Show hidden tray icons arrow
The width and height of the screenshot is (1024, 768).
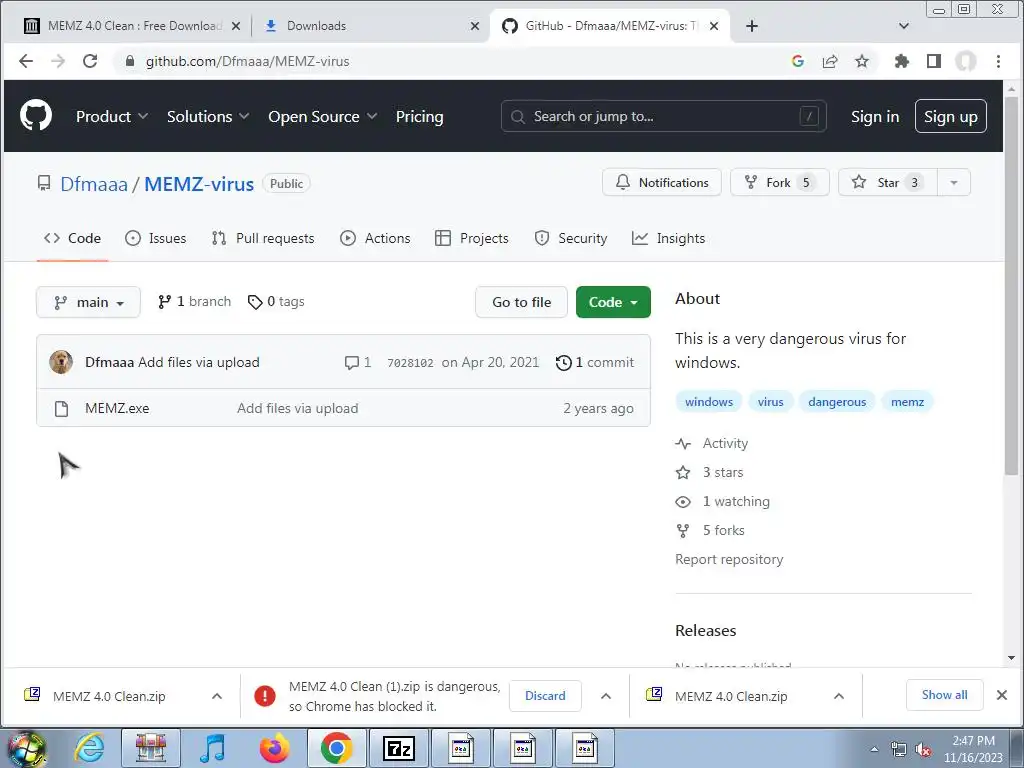tap(874, 750)
